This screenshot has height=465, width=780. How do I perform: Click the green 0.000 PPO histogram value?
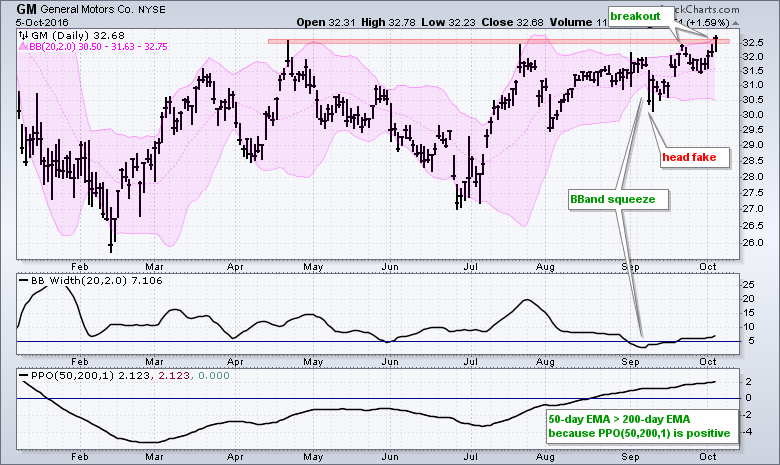click(214, 375)
